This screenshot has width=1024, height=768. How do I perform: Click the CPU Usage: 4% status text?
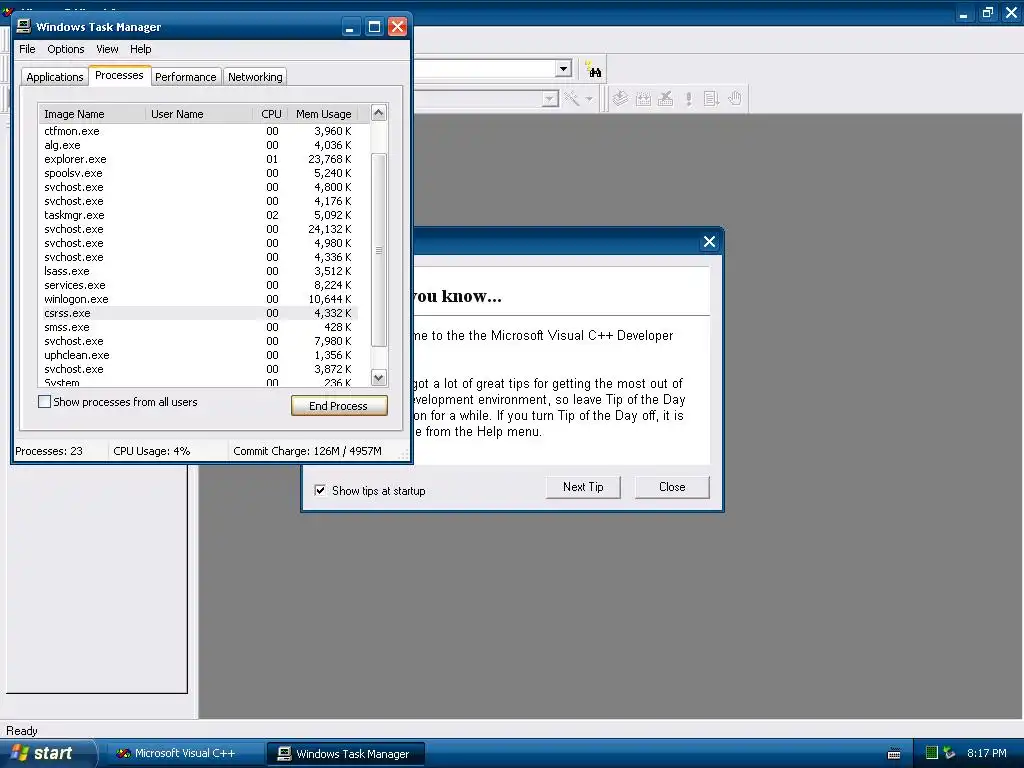click(x=152, y=451)
